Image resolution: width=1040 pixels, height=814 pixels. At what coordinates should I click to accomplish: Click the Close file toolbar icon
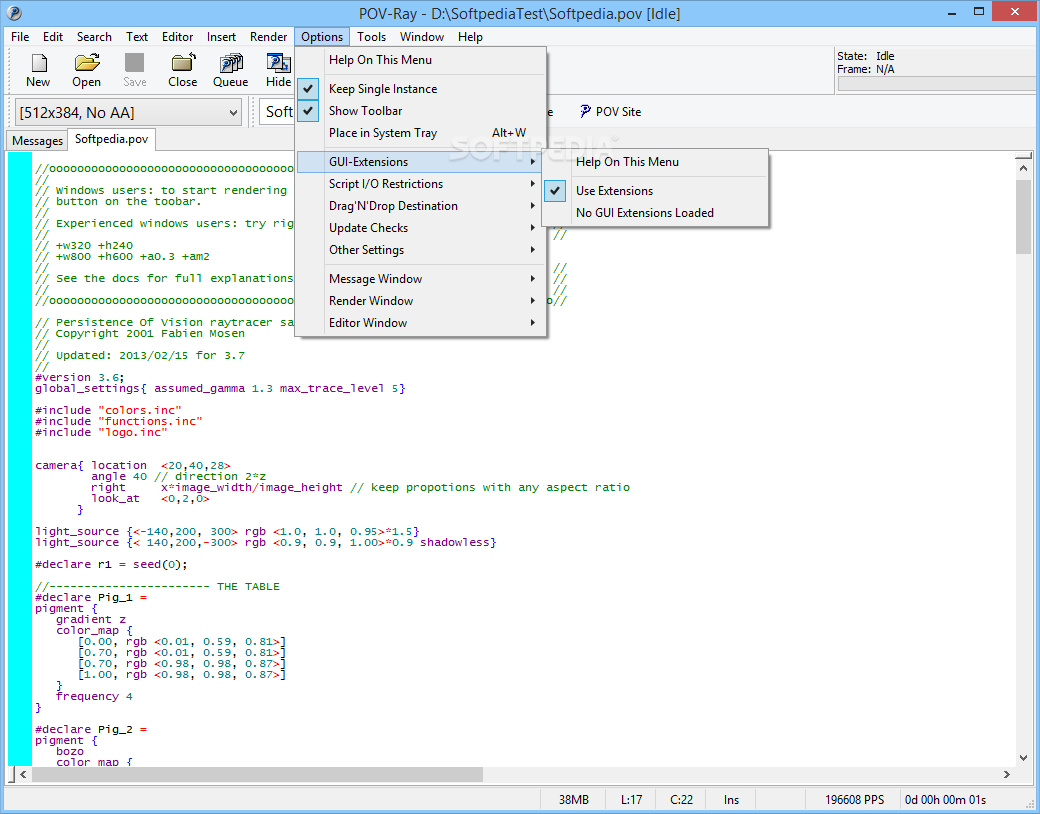182,69
